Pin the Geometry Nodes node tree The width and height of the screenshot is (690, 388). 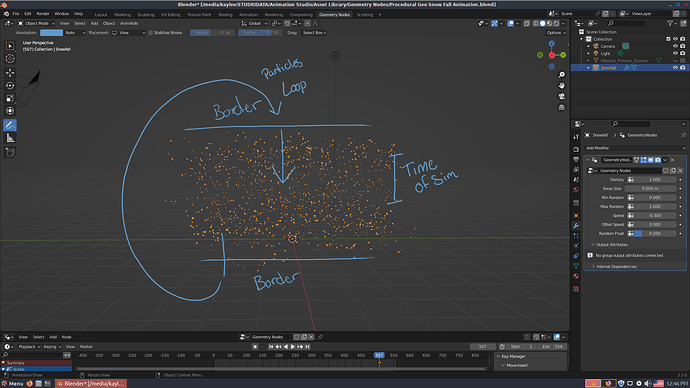point(320,337)
